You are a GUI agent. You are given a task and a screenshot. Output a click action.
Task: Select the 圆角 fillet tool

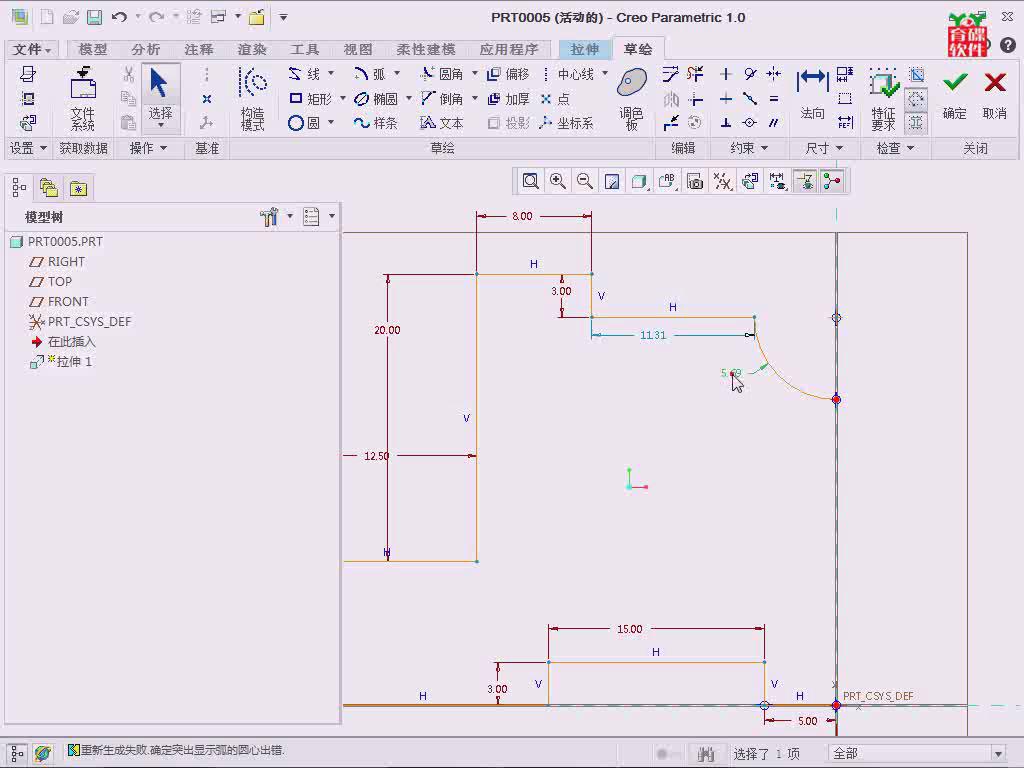point(441,74)
